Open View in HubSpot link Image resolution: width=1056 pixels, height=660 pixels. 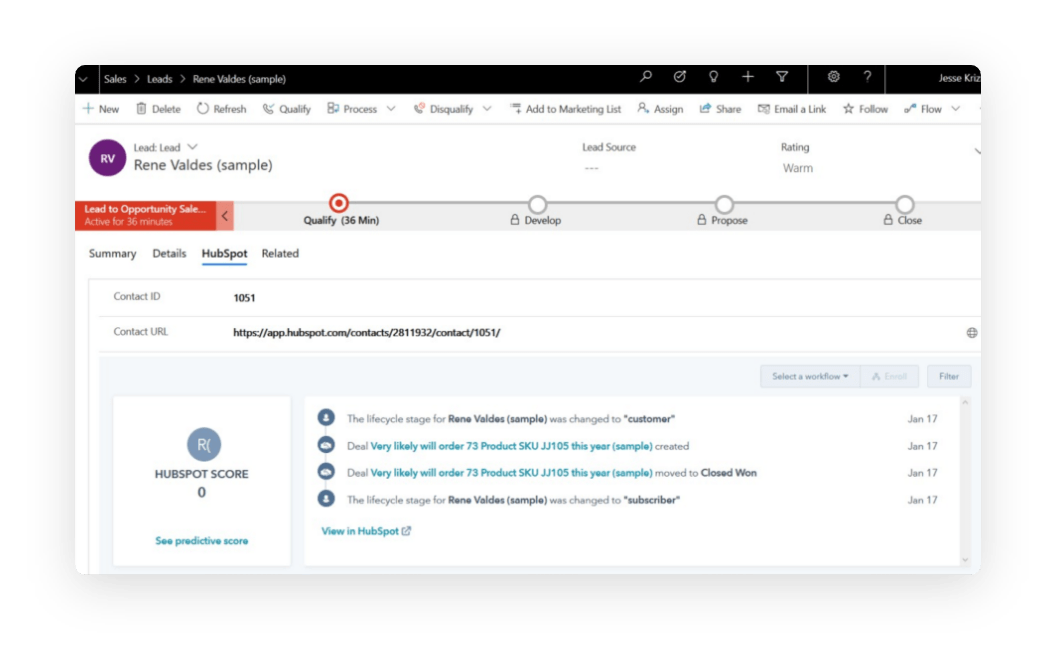pos(366,531)
